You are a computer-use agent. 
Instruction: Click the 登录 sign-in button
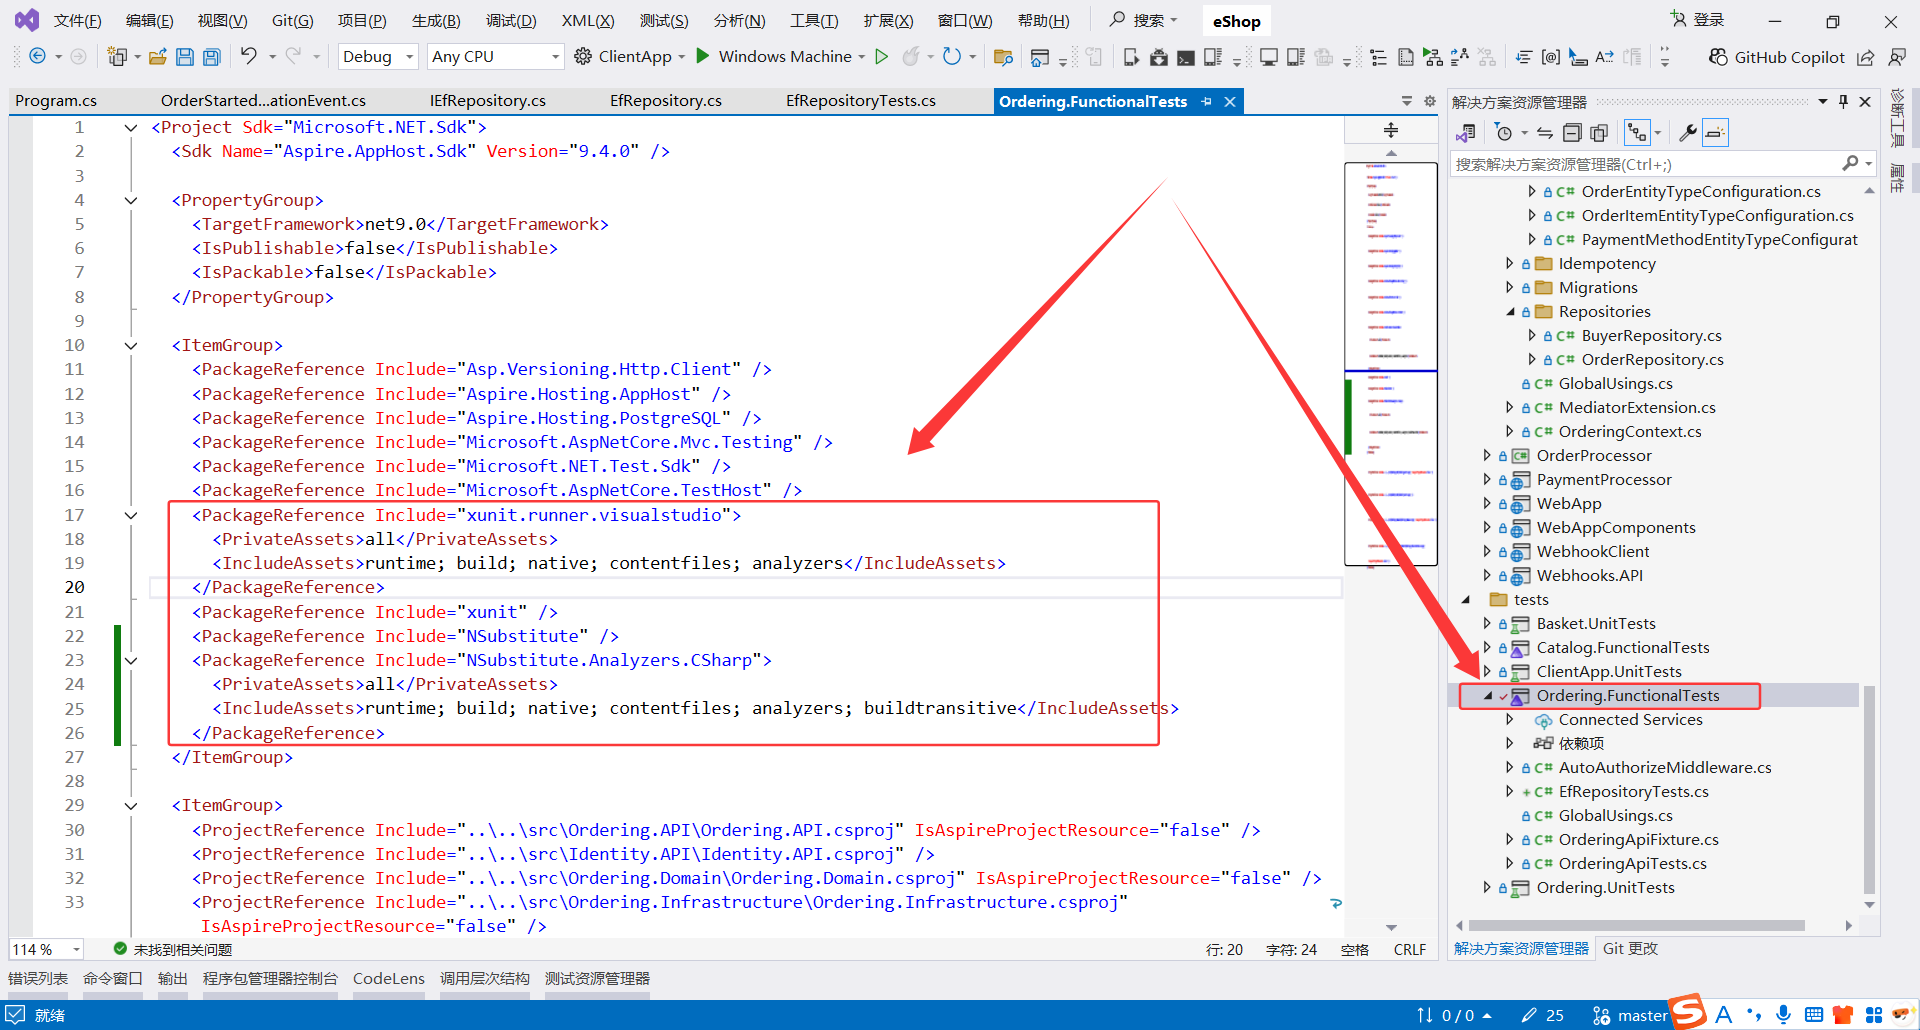click(x=1698, y=20)
